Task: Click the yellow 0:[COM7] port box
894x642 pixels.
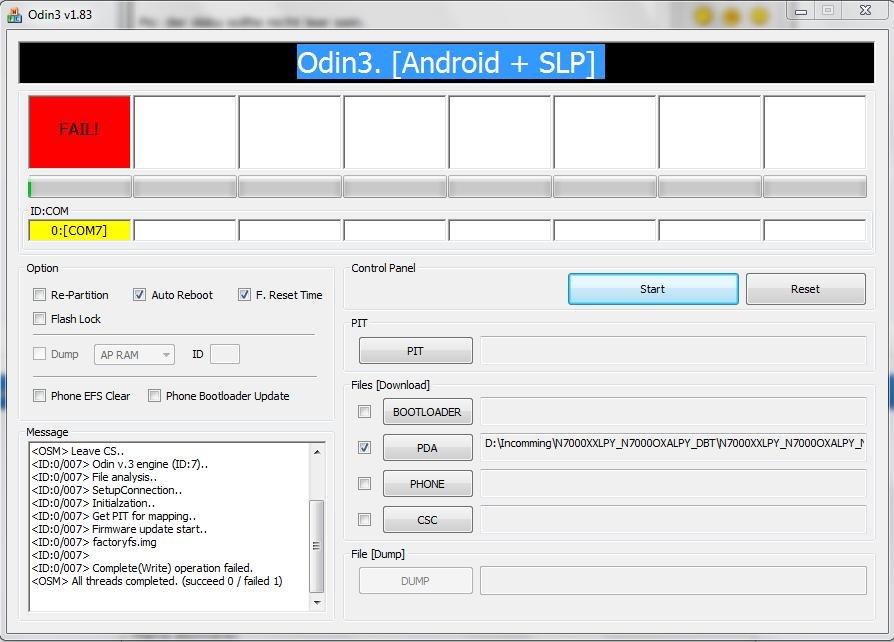Action: pos(79,230)
